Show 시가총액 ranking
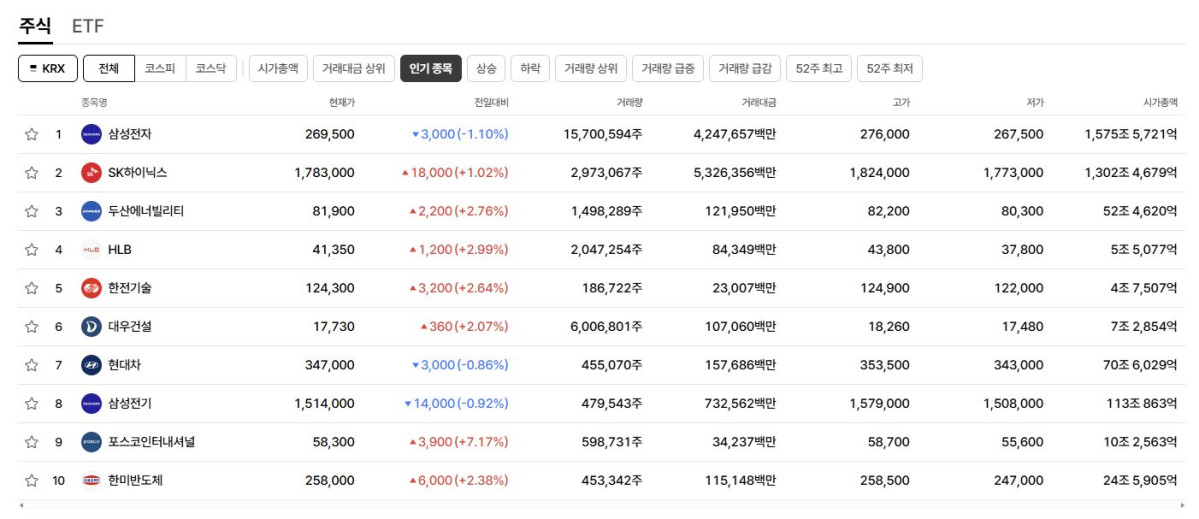1199x519 pixels. point(278,68)
